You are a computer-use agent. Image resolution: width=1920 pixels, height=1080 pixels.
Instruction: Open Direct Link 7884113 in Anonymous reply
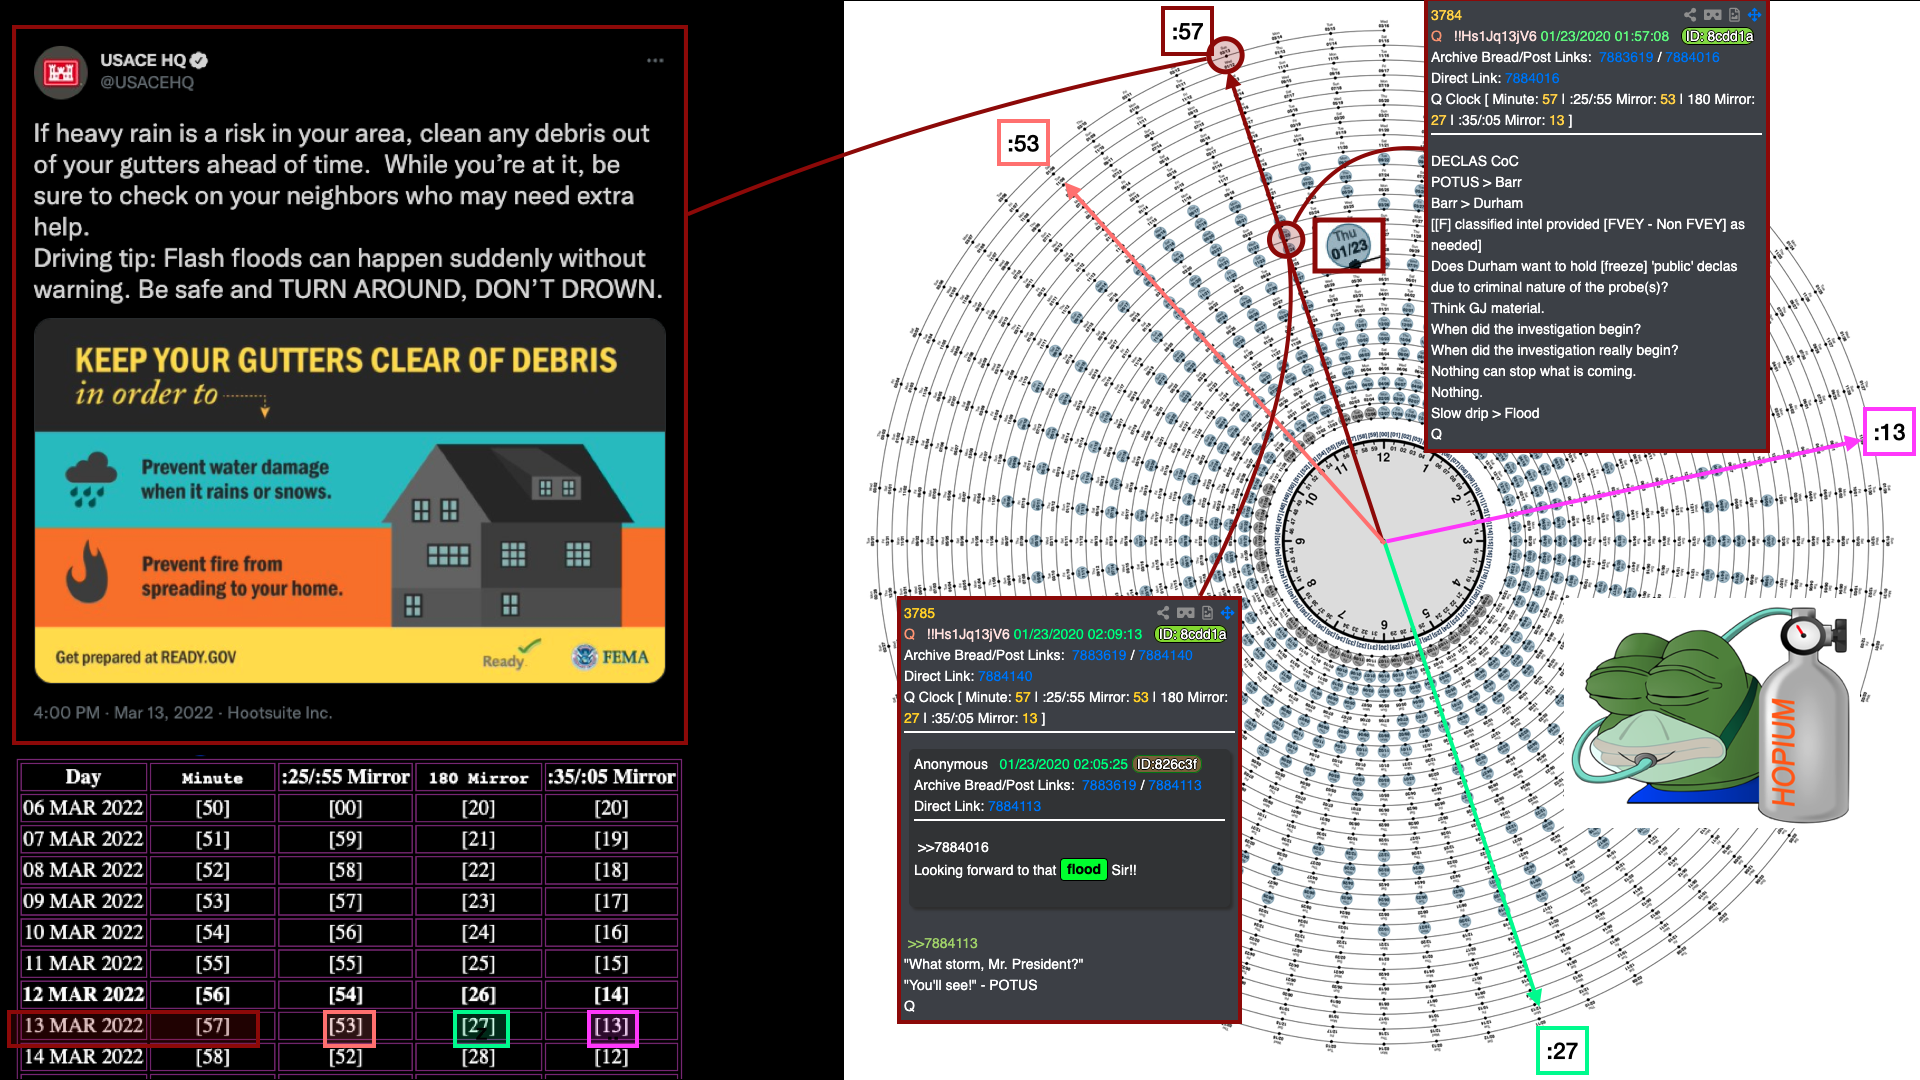click(1014, 806)
